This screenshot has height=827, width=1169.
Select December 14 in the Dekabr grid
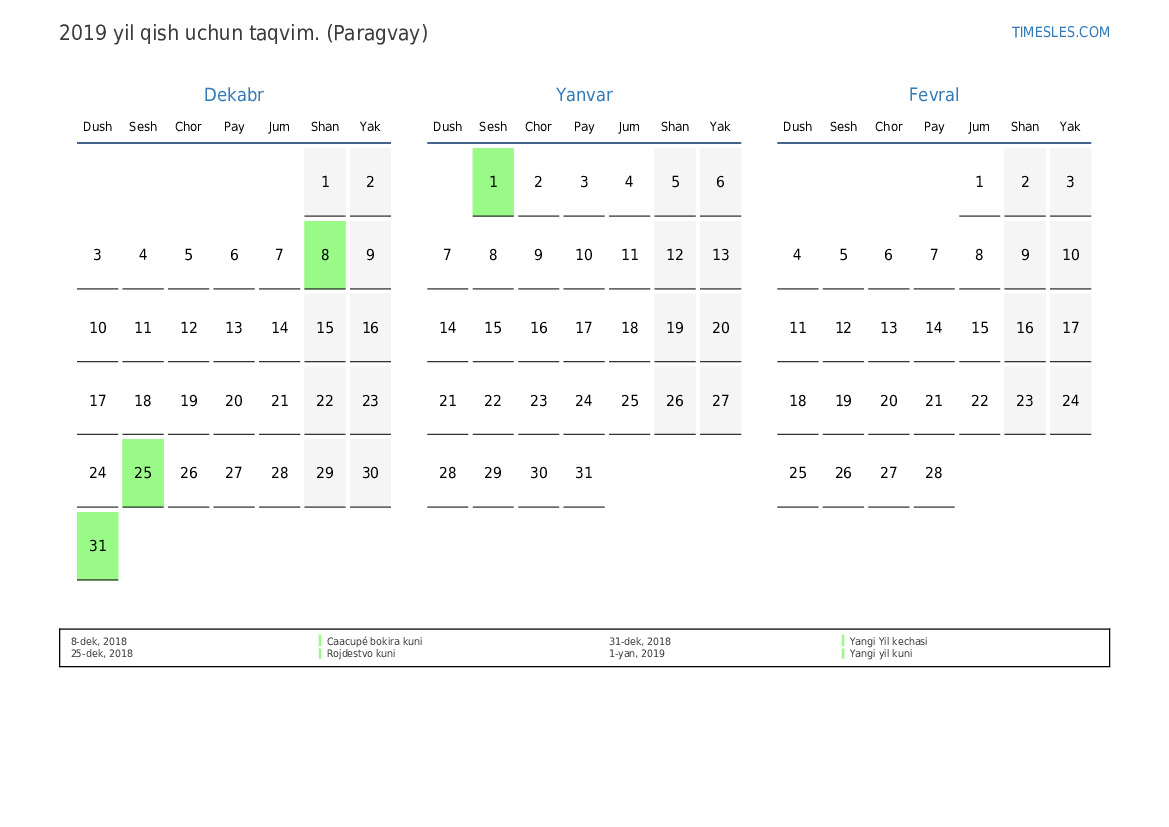coord(280,328)
